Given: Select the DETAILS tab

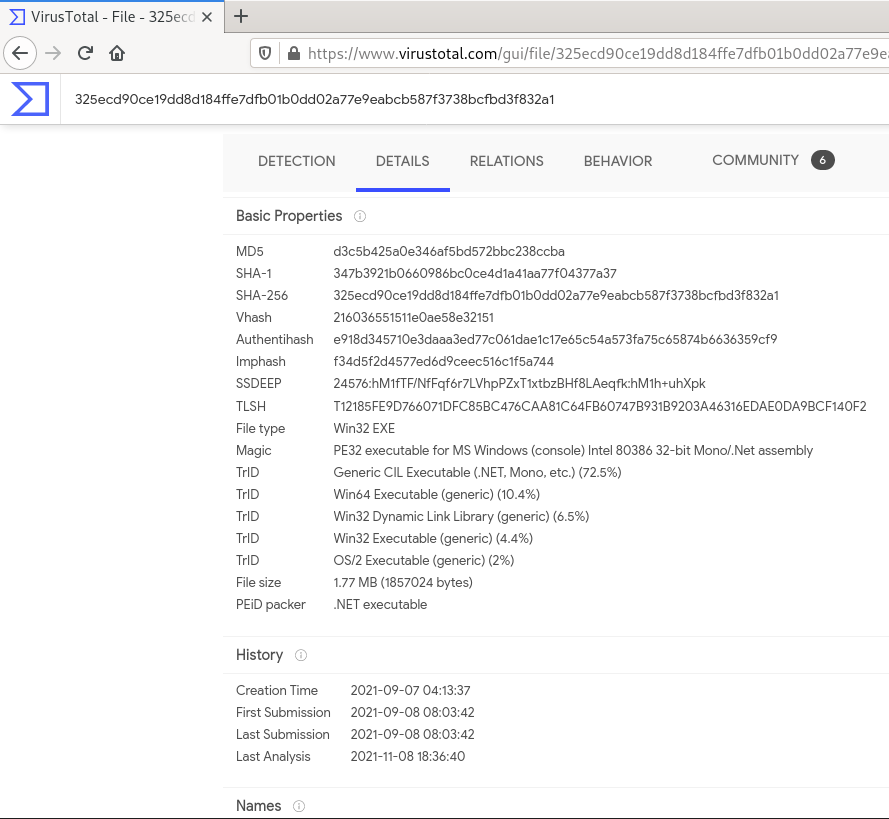Looking at the screenshot, I should pos(403,161).
